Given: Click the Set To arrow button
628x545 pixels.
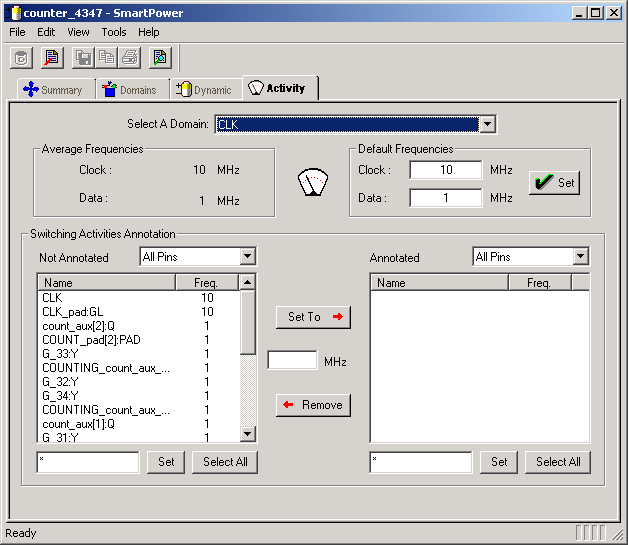Looking at the screenshot, I should [x=313, y=317].
